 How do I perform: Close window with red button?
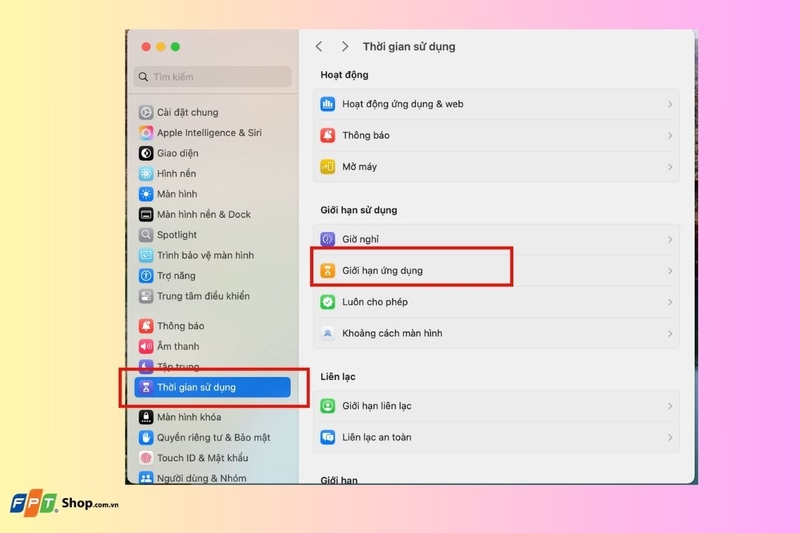pos(146,47)
